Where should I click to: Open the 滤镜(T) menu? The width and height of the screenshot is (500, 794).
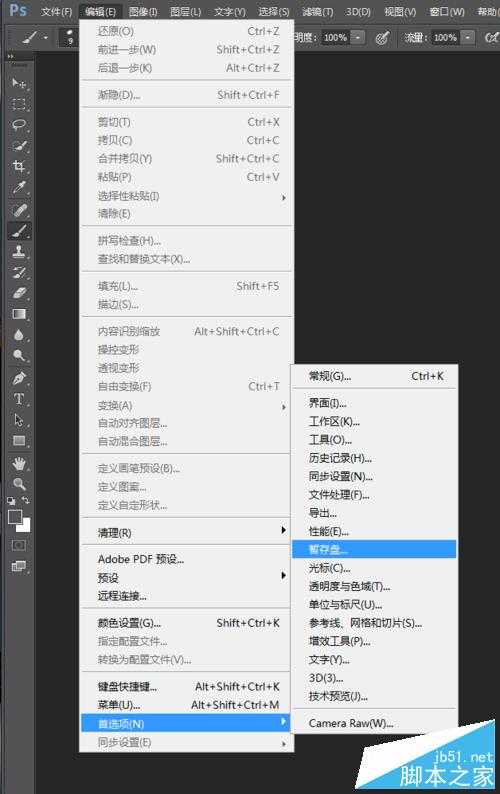318,11
